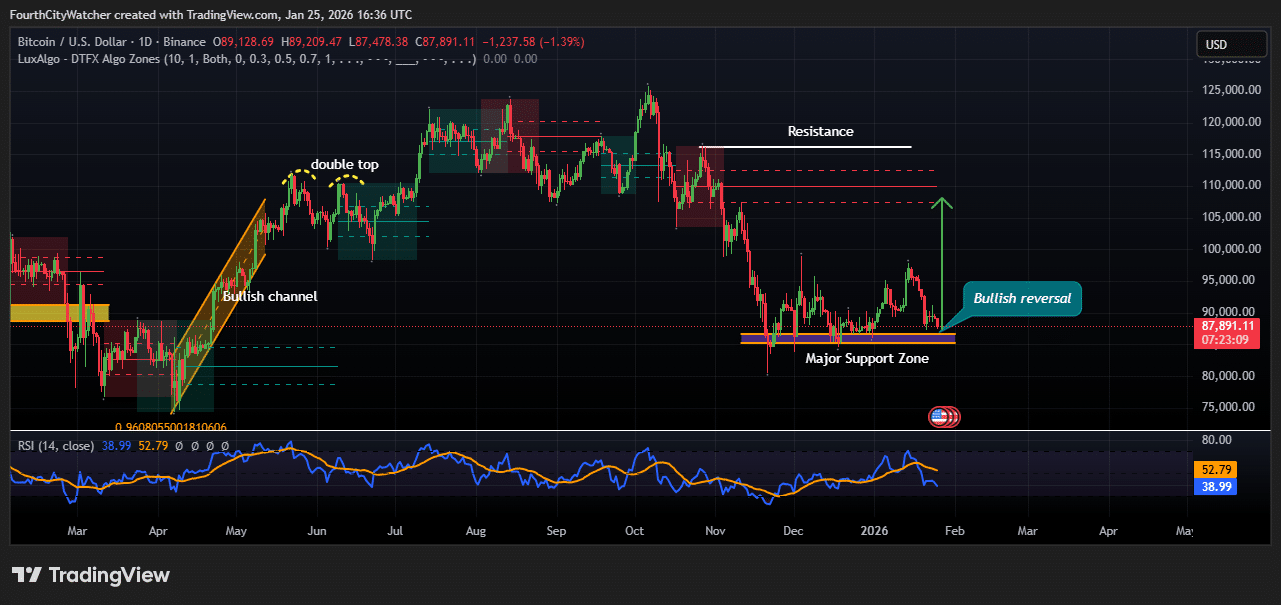Open the USD currency selector
The width and height of the screenshot is (1281, 605).
coord(1231,45)
